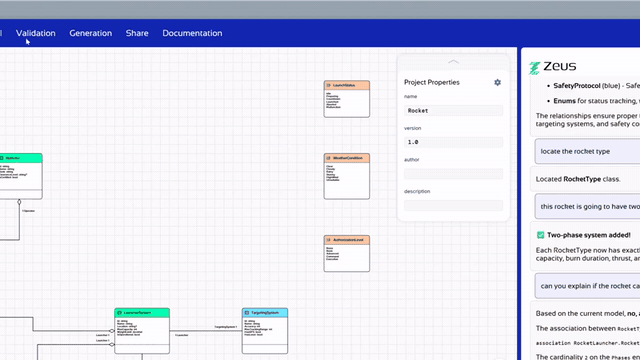Image resolution: width=640 pixels, height=360 pixels.
Task: Click the 'TargetingSystem 1' association label
Action: pyautogui.click(x=226, y=327)
